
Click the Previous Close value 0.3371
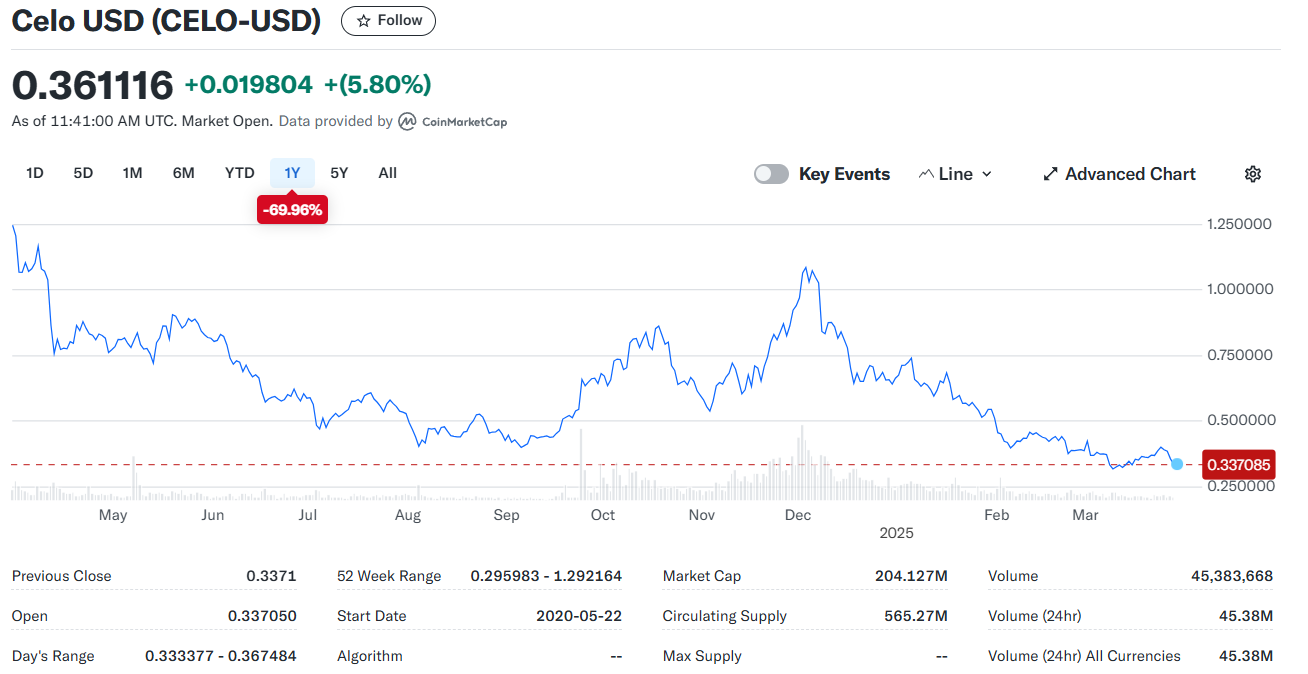(271, 576)
